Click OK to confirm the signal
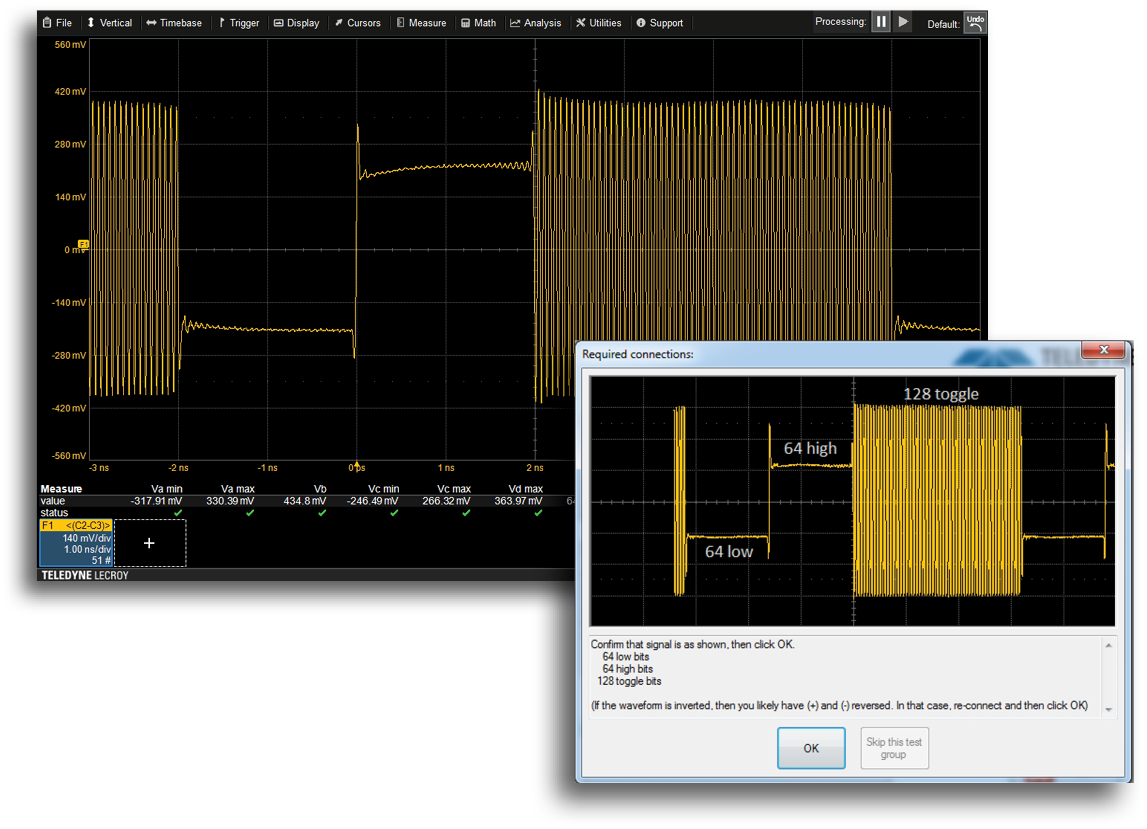The width and height of the screenshot is (1147, 829). point(810,748)
